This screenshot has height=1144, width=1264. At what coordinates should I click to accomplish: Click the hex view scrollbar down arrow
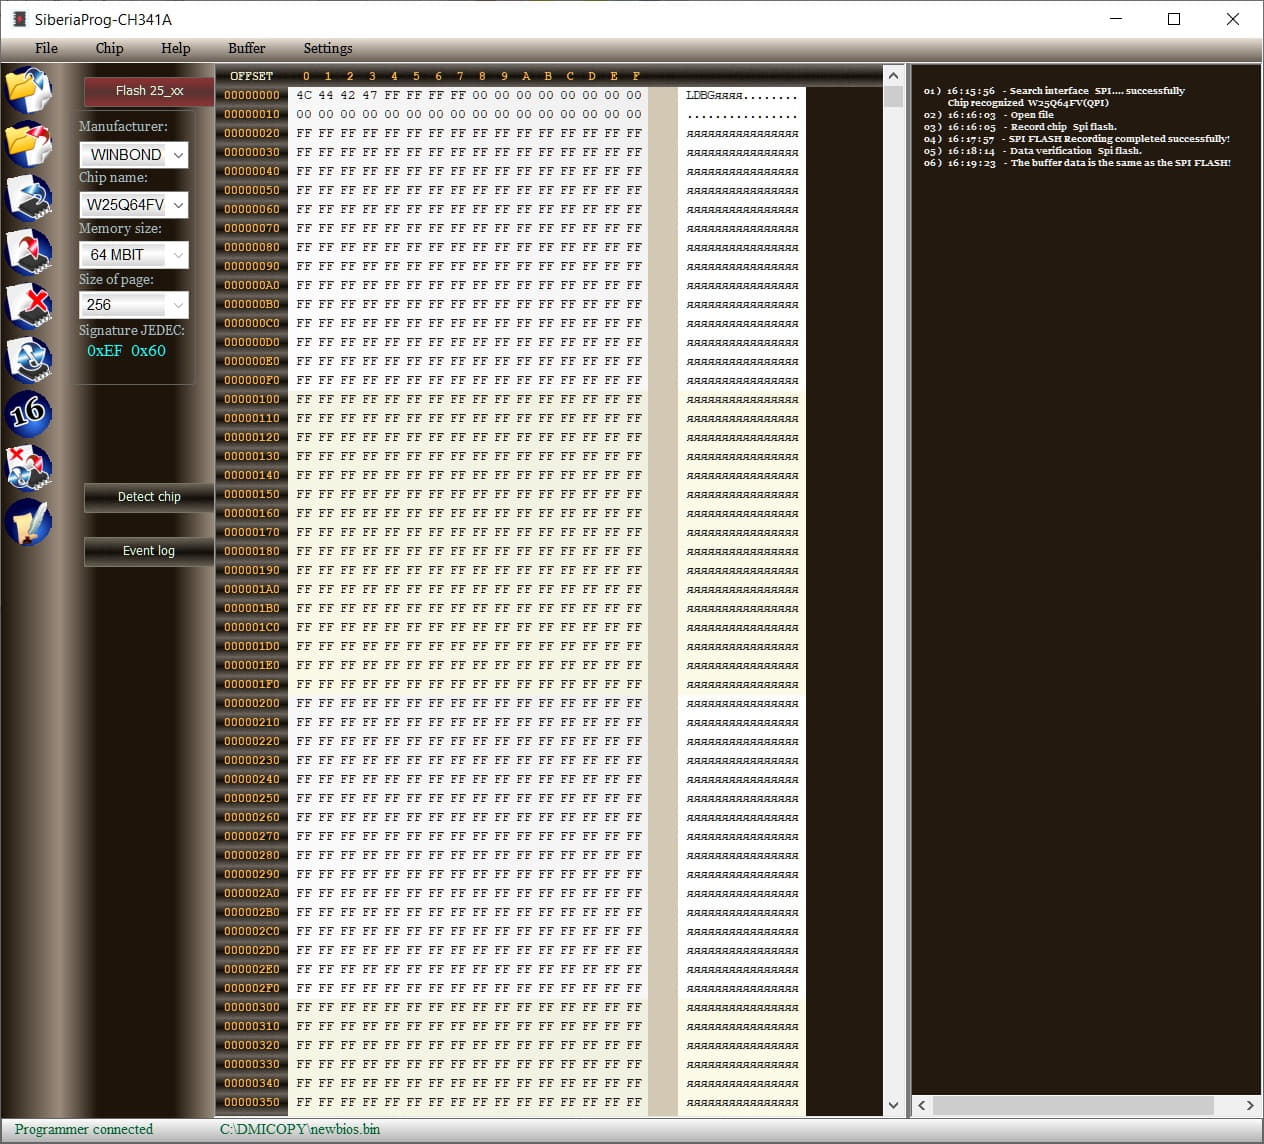pyautogui.click(x=893, y=1105)
